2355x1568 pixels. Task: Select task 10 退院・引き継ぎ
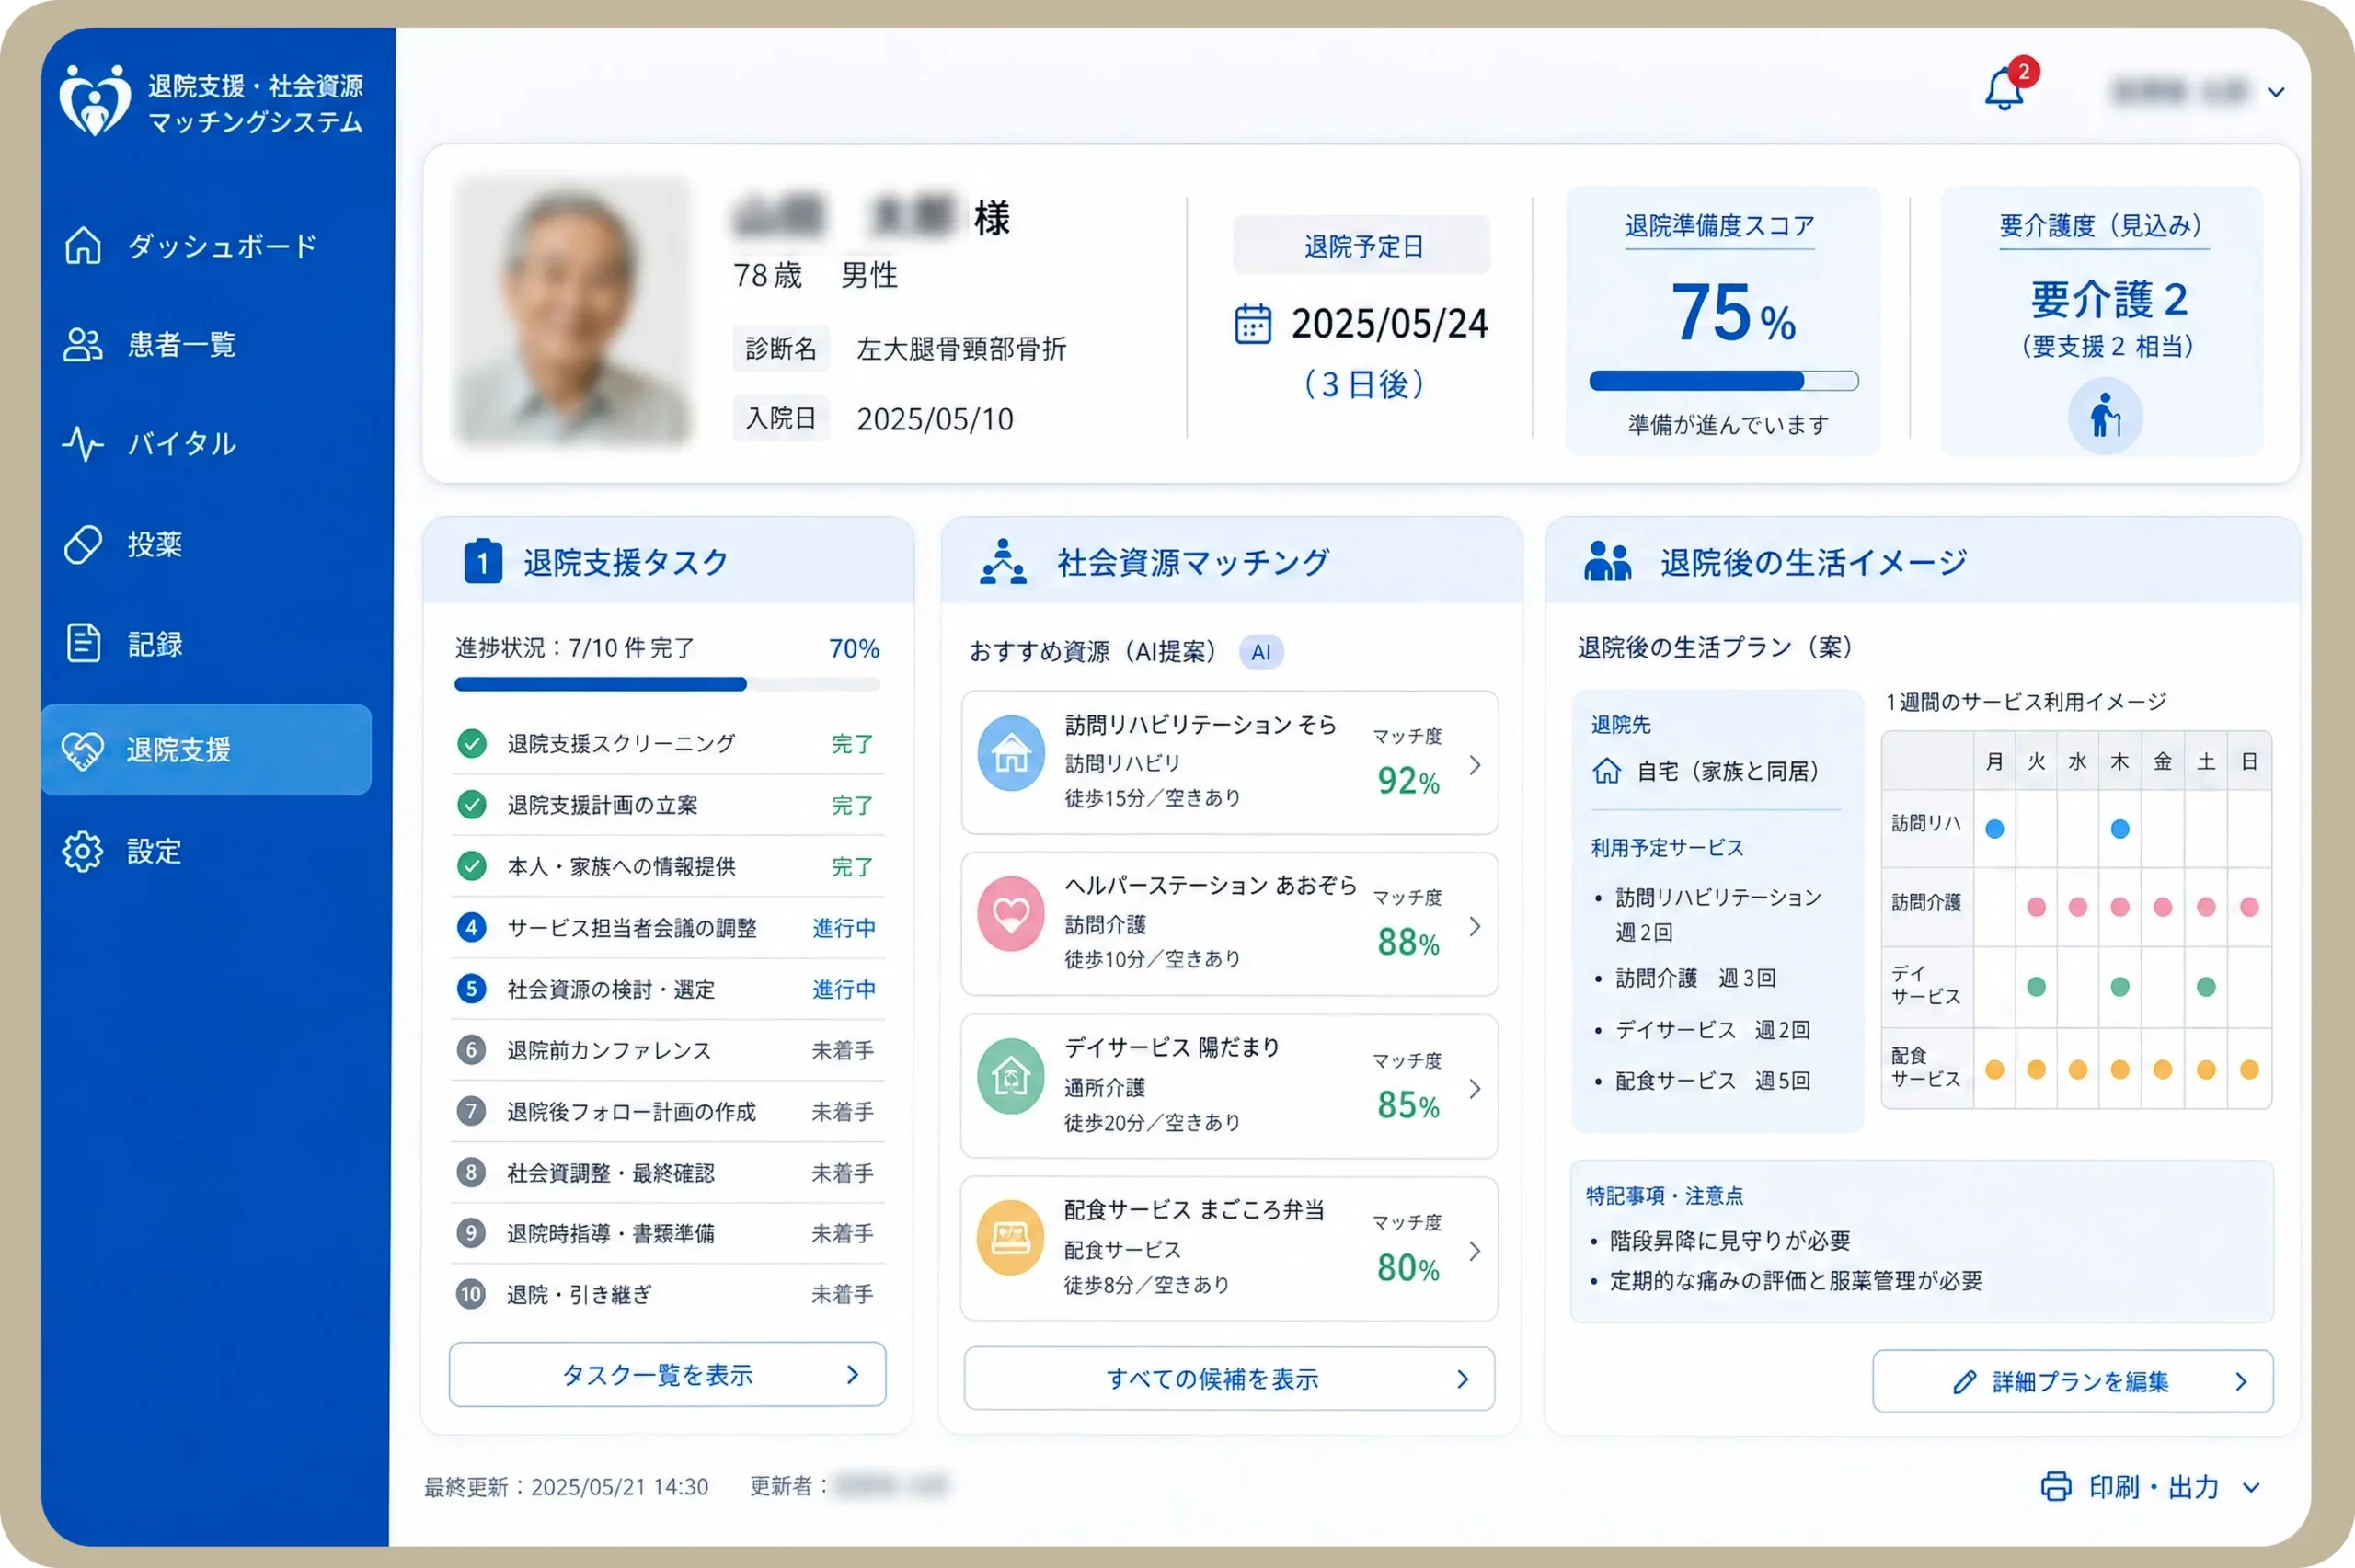point(667,1294)
